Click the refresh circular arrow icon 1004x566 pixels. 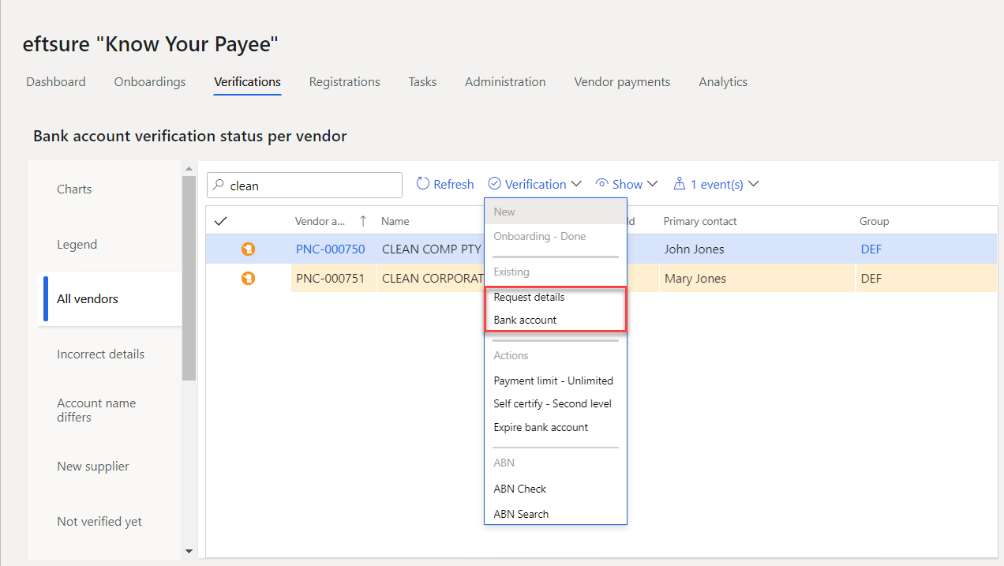pos(423,184)
